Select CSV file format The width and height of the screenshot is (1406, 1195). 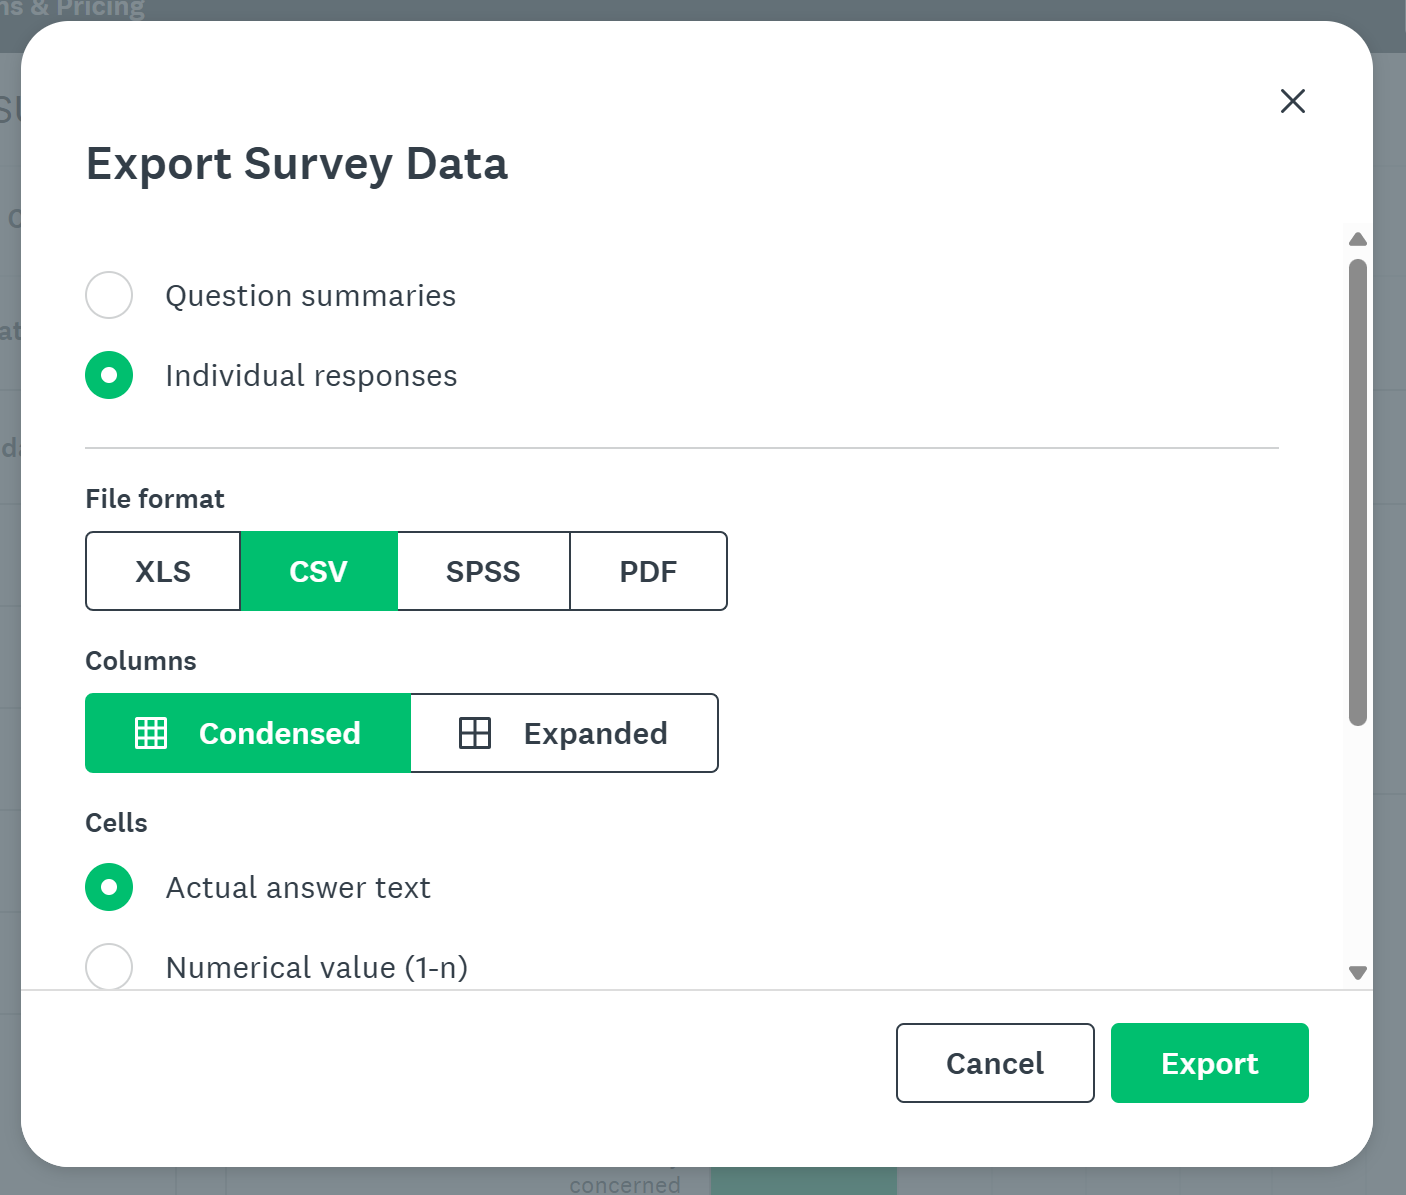tap(319, 571)
